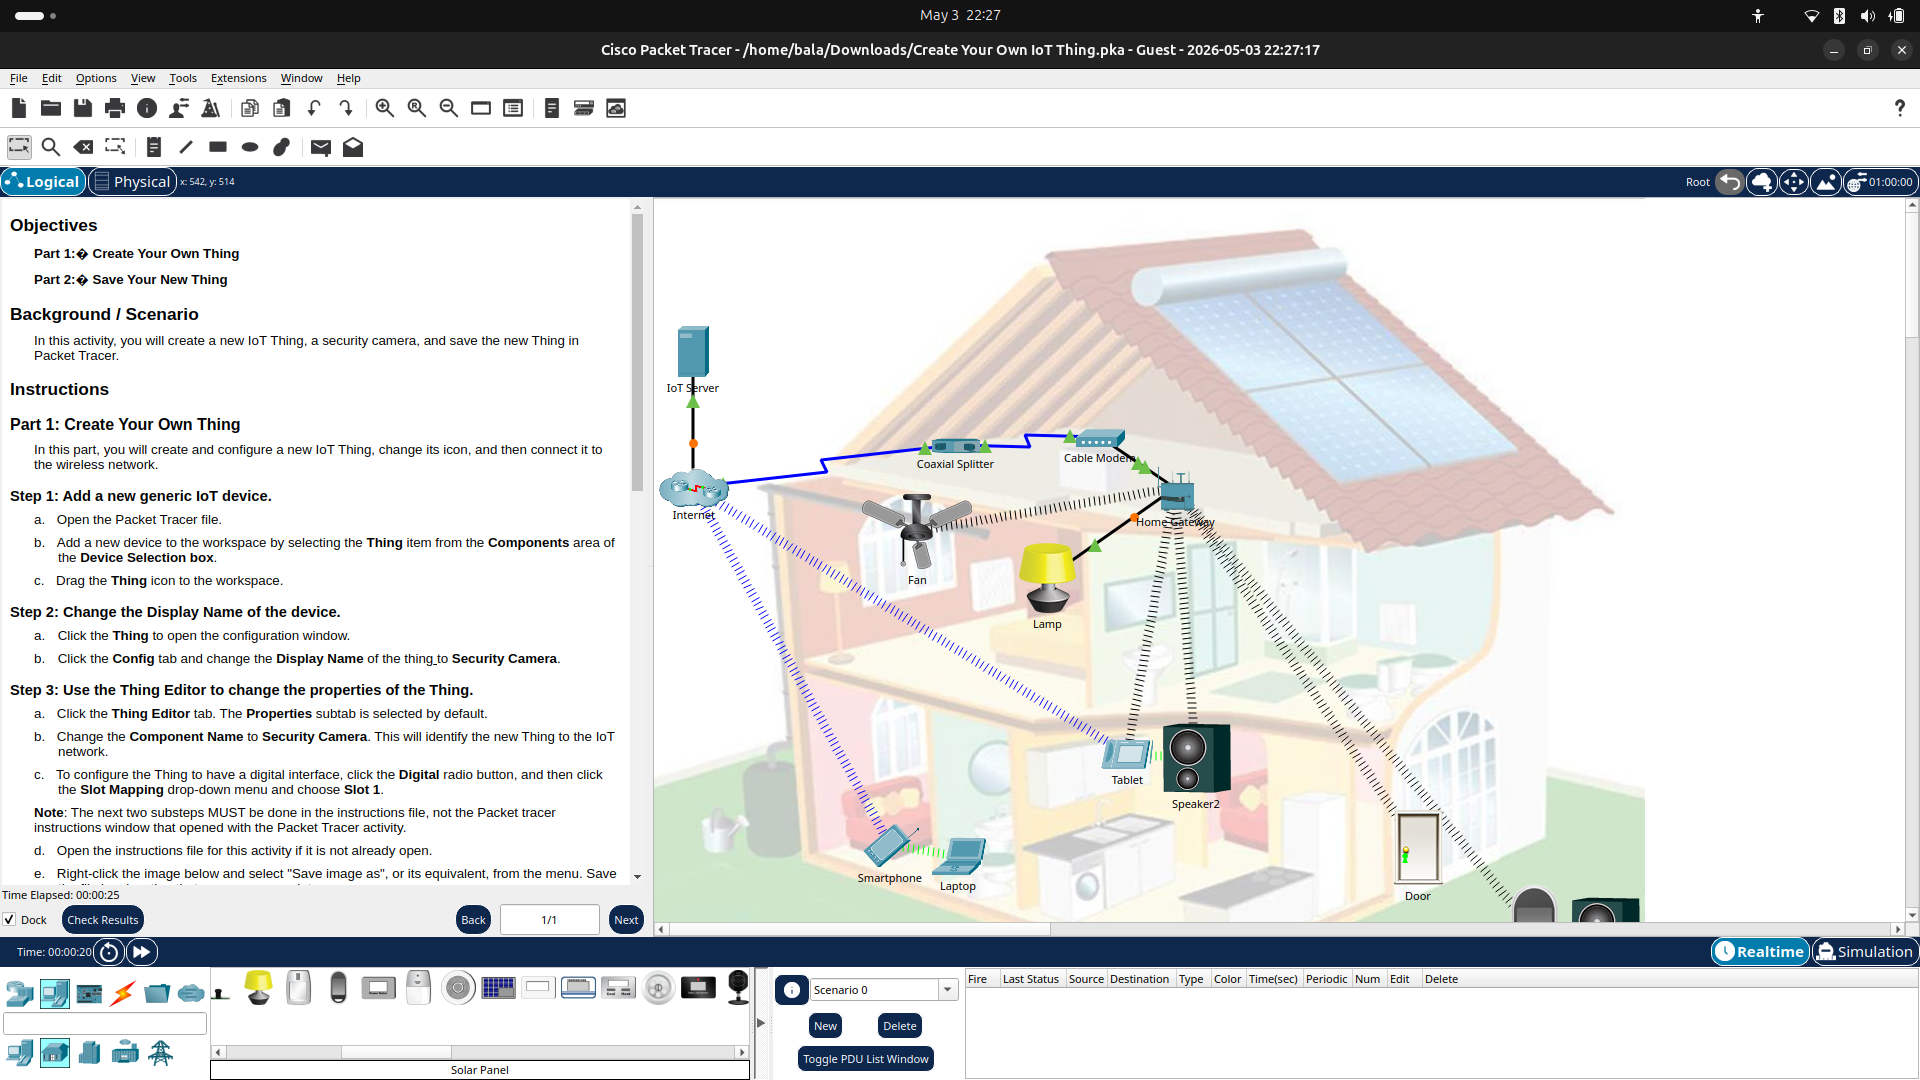Image resolution: width=1920 pixels, height=1080 pixels.
Task: Click the Check Results button
Action: click(103, 920)
